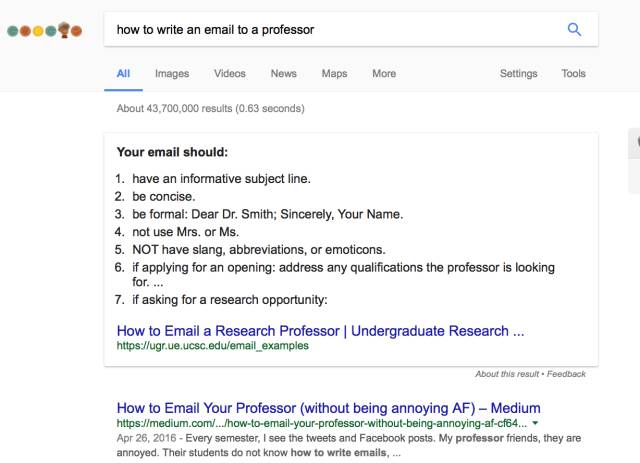Select the All results tab
The width and height of the screenshot is (640, 463).
[123, 73]
